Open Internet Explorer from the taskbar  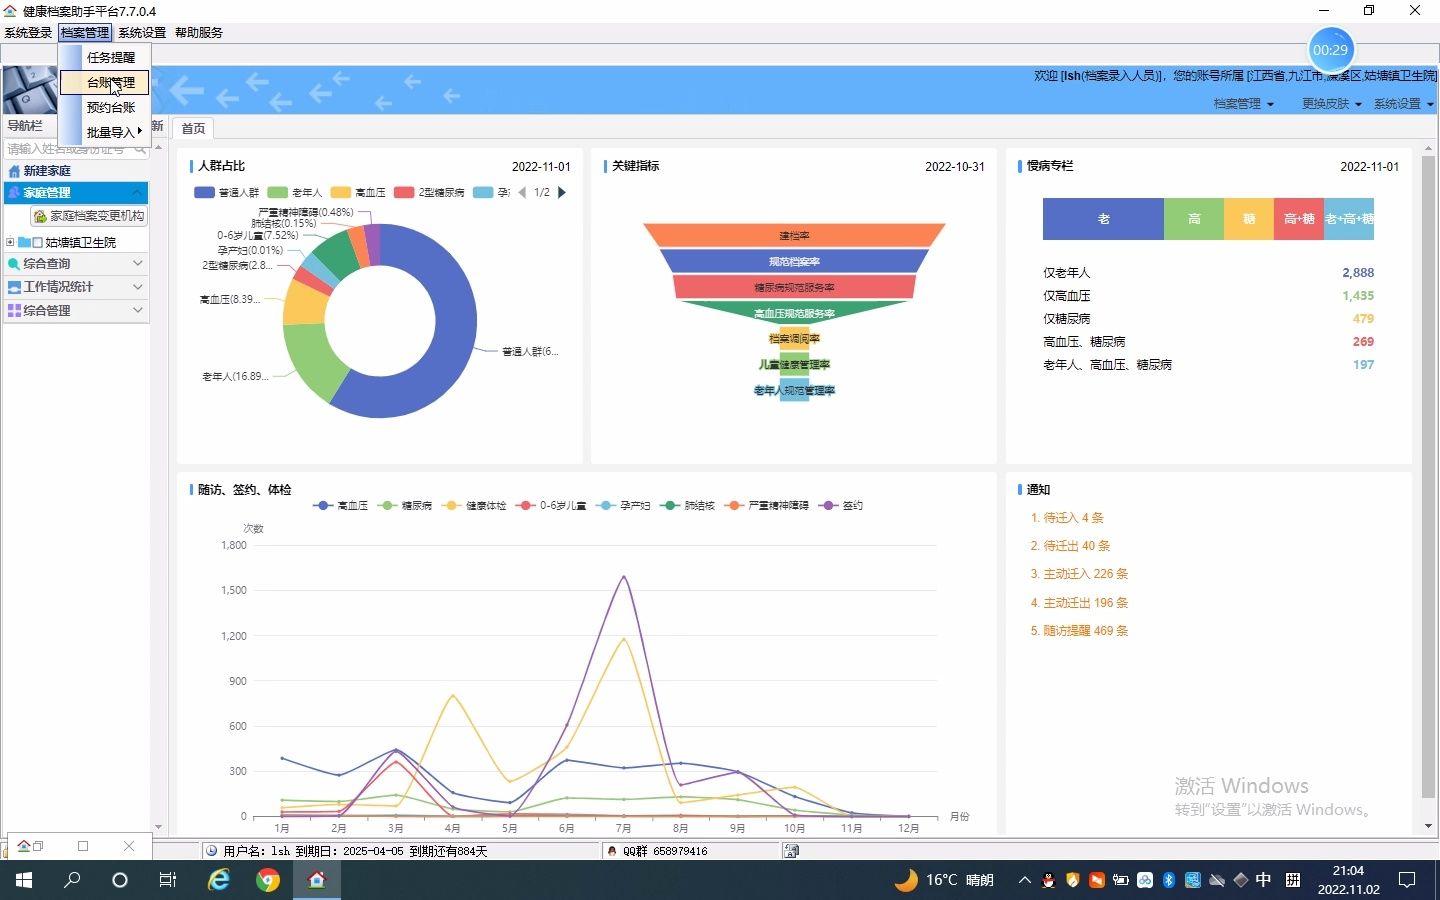[x=218, y=880]
